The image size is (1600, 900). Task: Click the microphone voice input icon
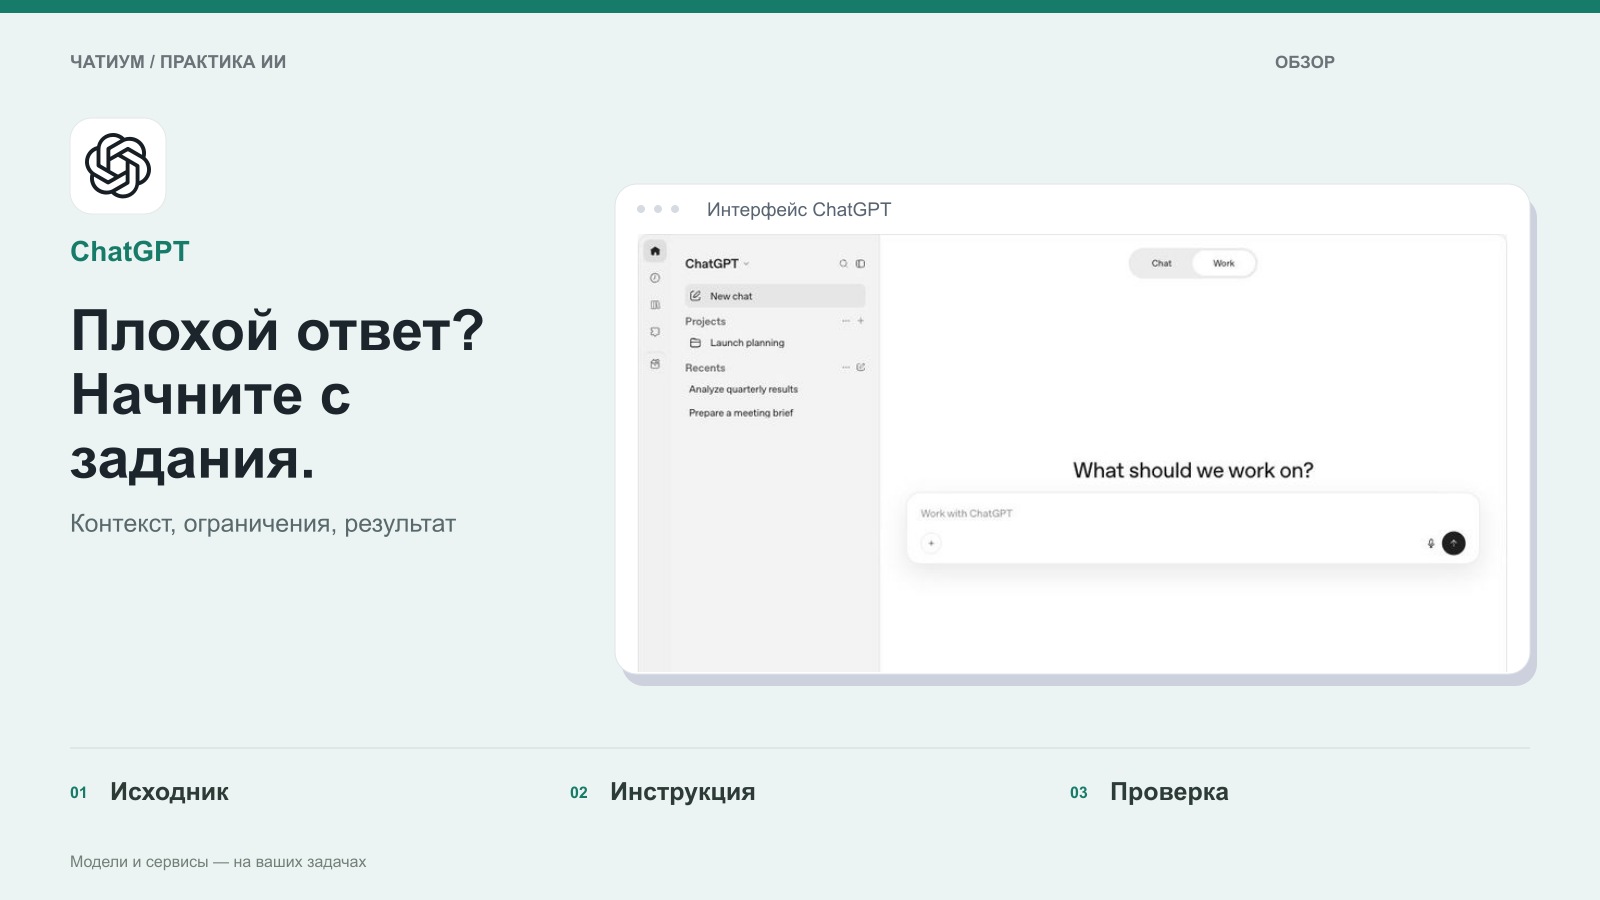pos(1431,543)
